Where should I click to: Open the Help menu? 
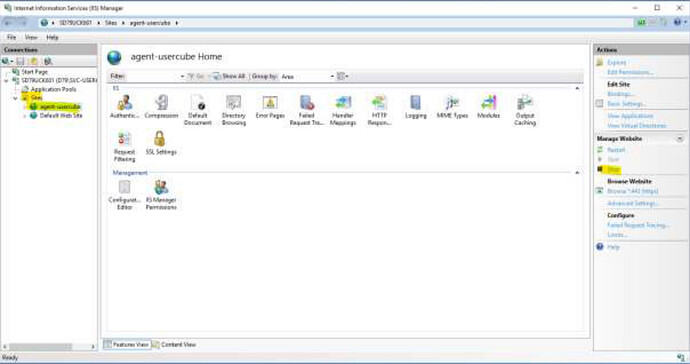(52, 37)
